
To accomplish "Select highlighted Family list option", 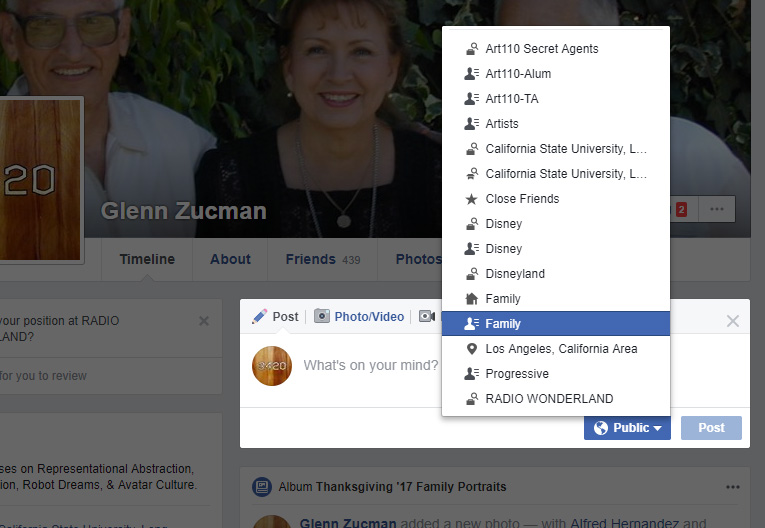I will [556, 324].
